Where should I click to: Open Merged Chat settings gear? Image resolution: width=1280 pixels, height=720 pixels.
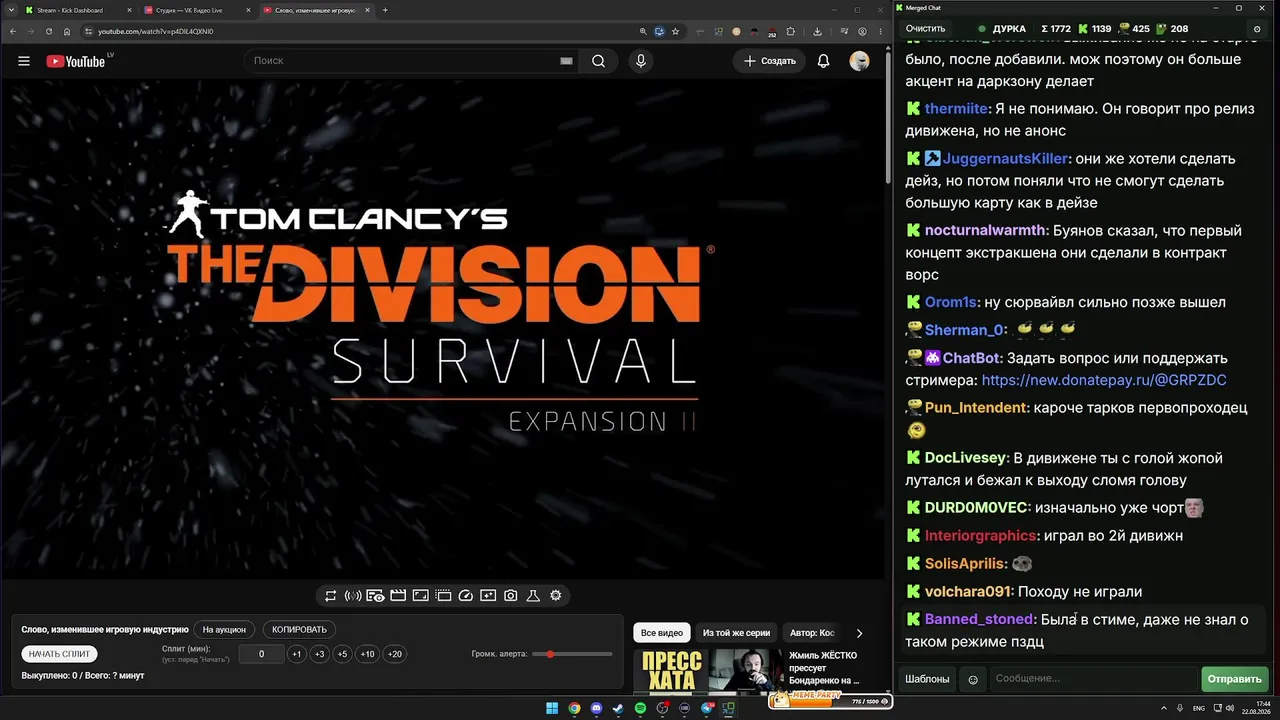click(1257, 29)
